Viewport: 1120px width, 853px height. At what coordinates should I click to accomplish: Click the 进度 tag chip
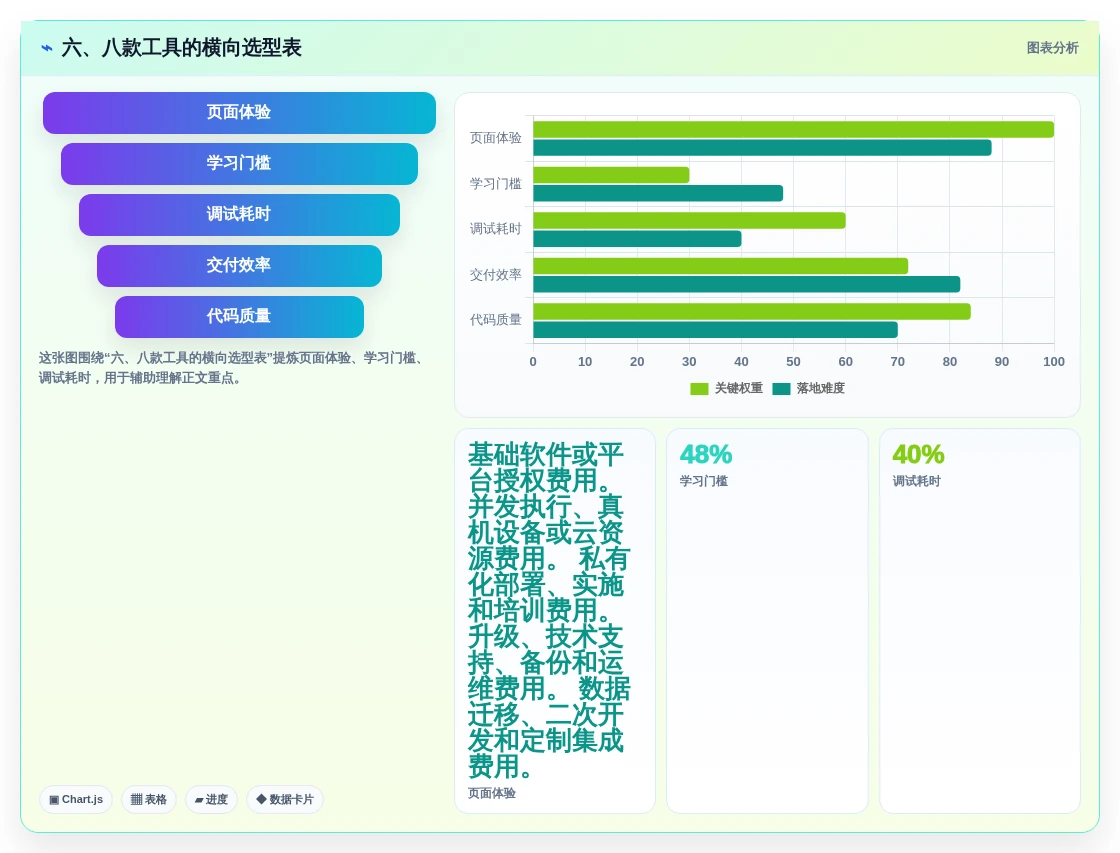211,799
